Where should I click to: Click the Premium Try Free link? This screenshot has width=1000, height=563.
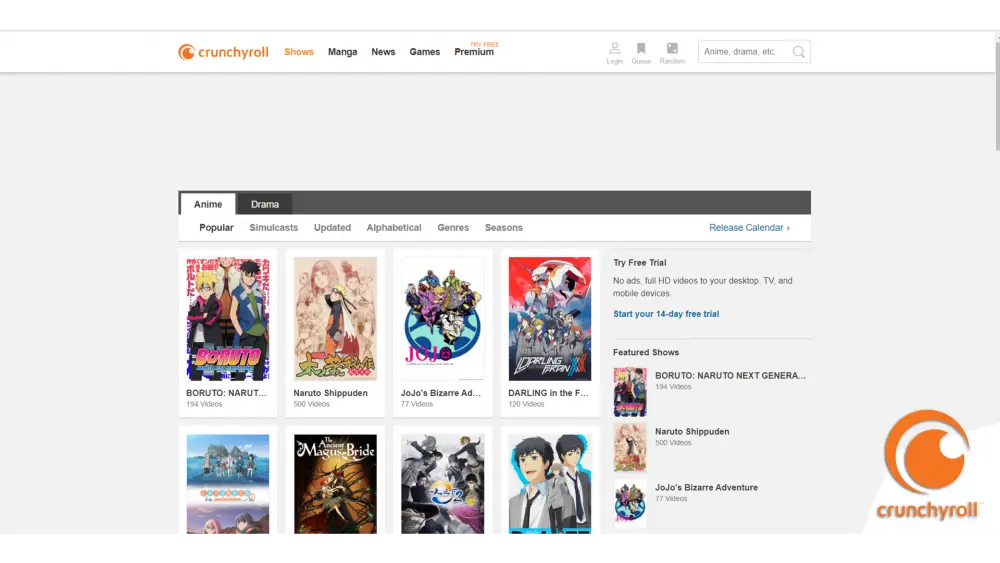474,52
